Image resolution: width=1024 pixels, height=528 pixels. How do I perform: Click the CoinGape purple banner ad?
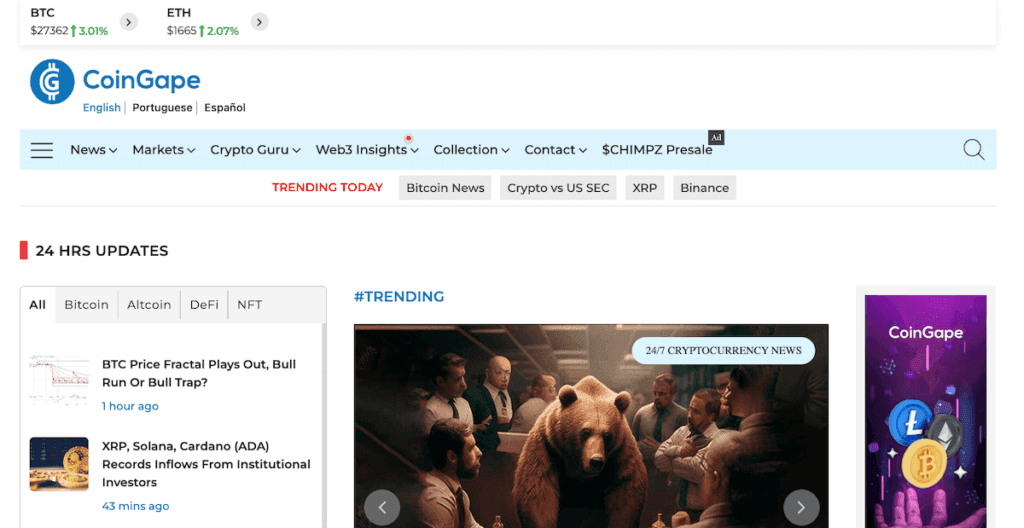tap(925, 410)
